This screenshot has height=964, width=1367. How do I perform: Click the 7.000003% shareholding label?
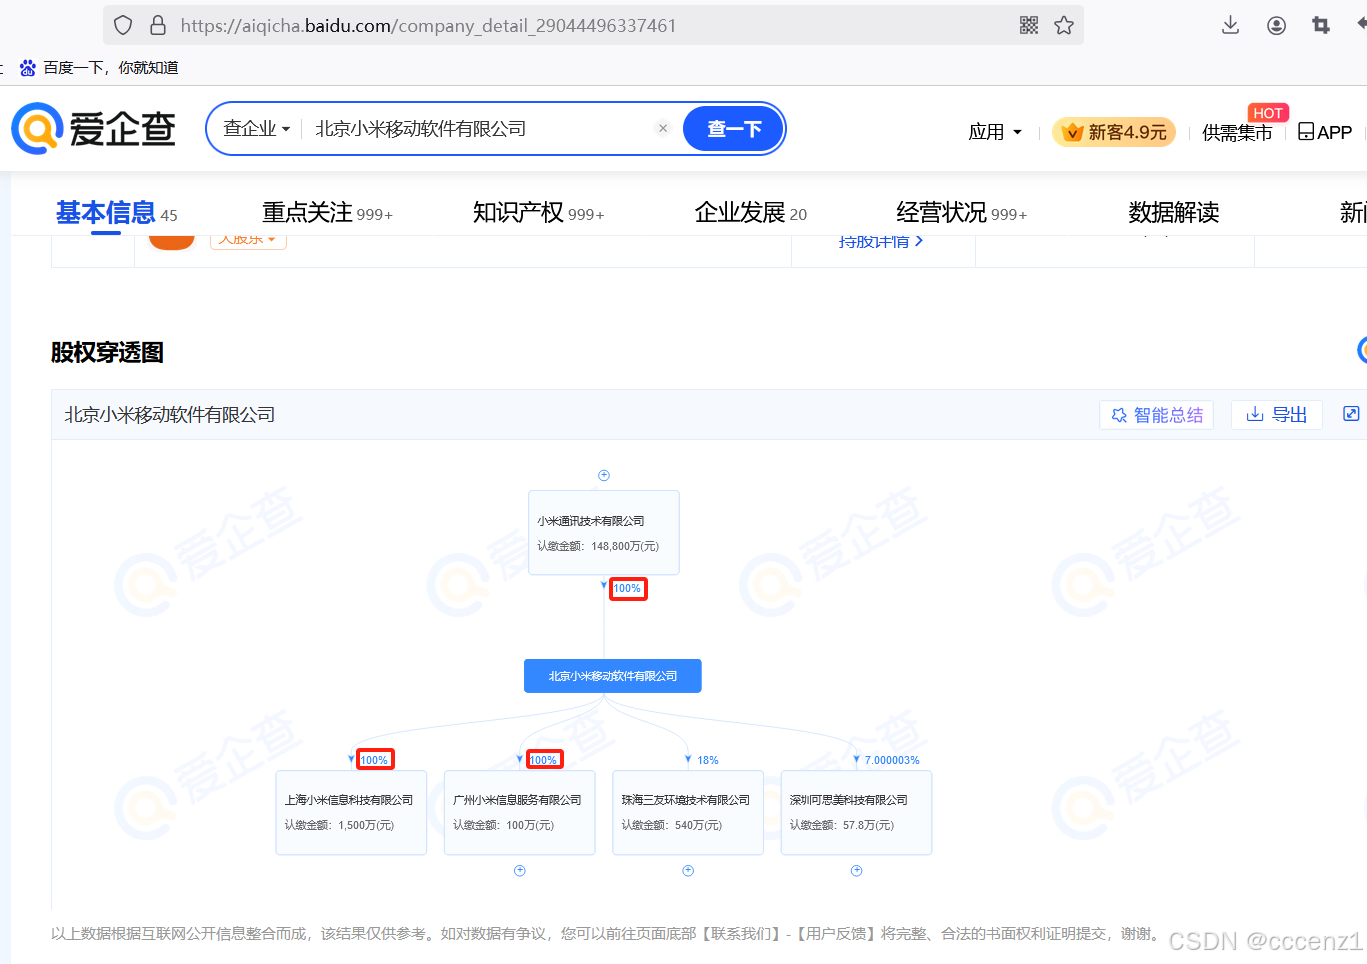(x=892, y=760)
